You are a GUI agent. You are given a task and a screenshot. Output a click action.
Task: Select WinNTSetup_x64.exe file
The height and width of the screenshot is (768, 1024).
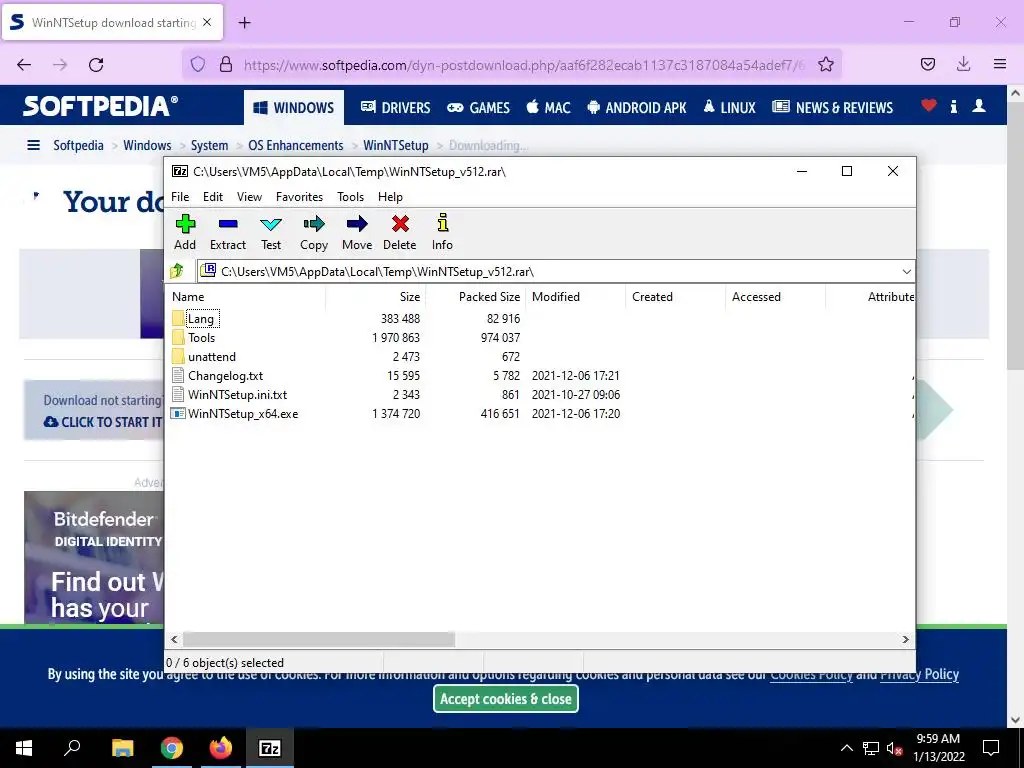tap(242, 413)
